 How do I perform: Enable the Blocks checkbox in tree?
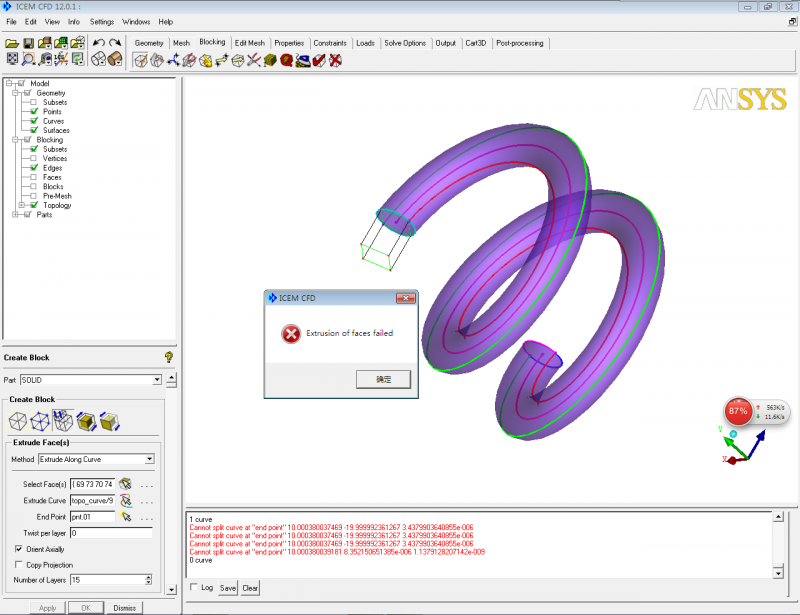[x=34, y=186]
